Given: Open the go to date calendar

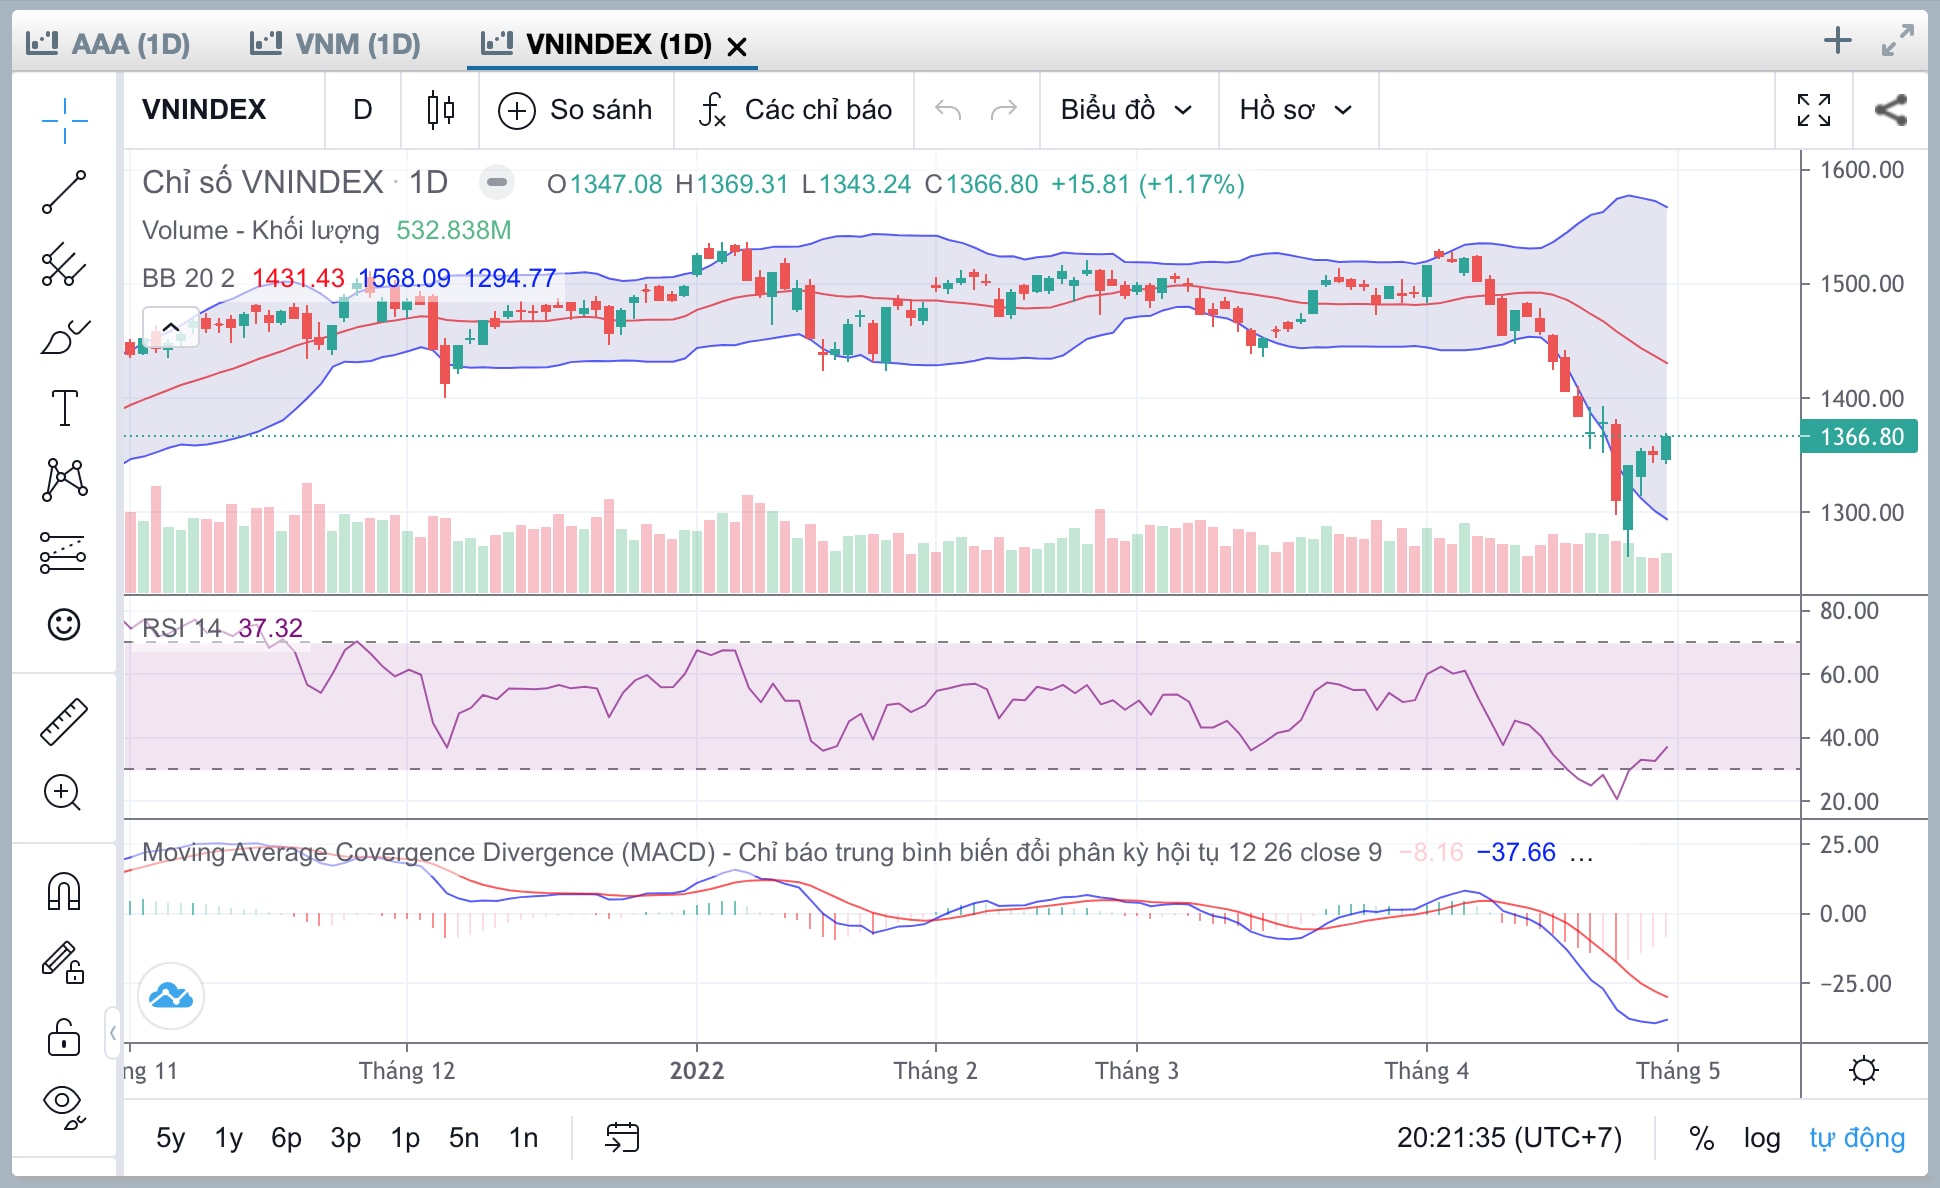Looking at the screenshot, I should 622,1138.
